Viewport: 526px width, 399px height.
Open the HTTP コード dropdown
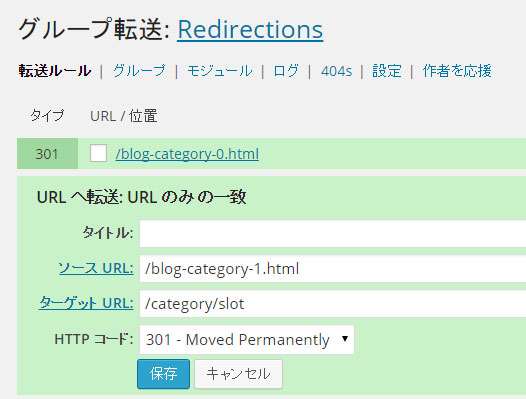[x=247, y=339]
